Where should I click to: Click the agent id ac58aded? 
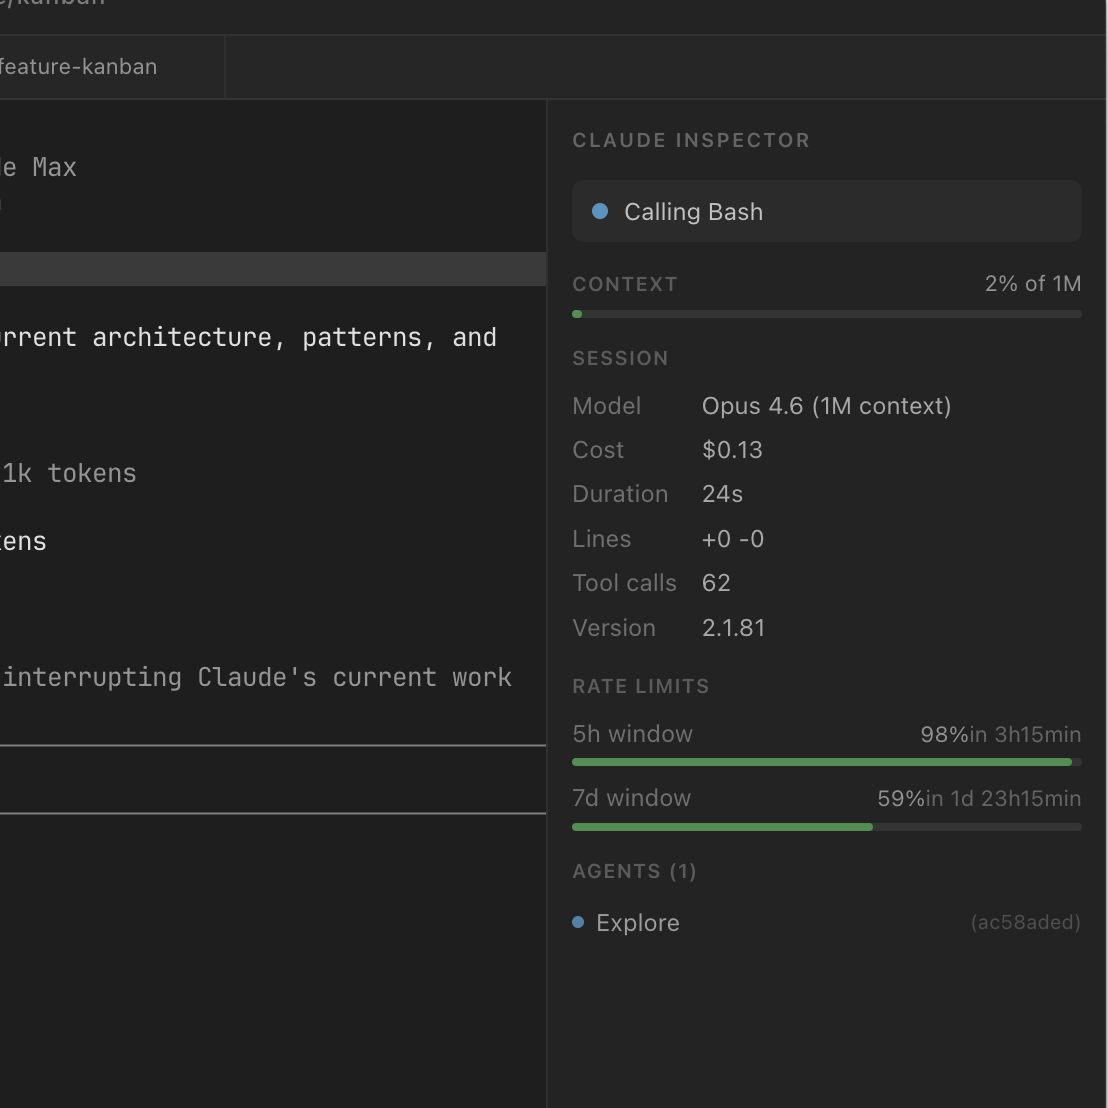1026,922
